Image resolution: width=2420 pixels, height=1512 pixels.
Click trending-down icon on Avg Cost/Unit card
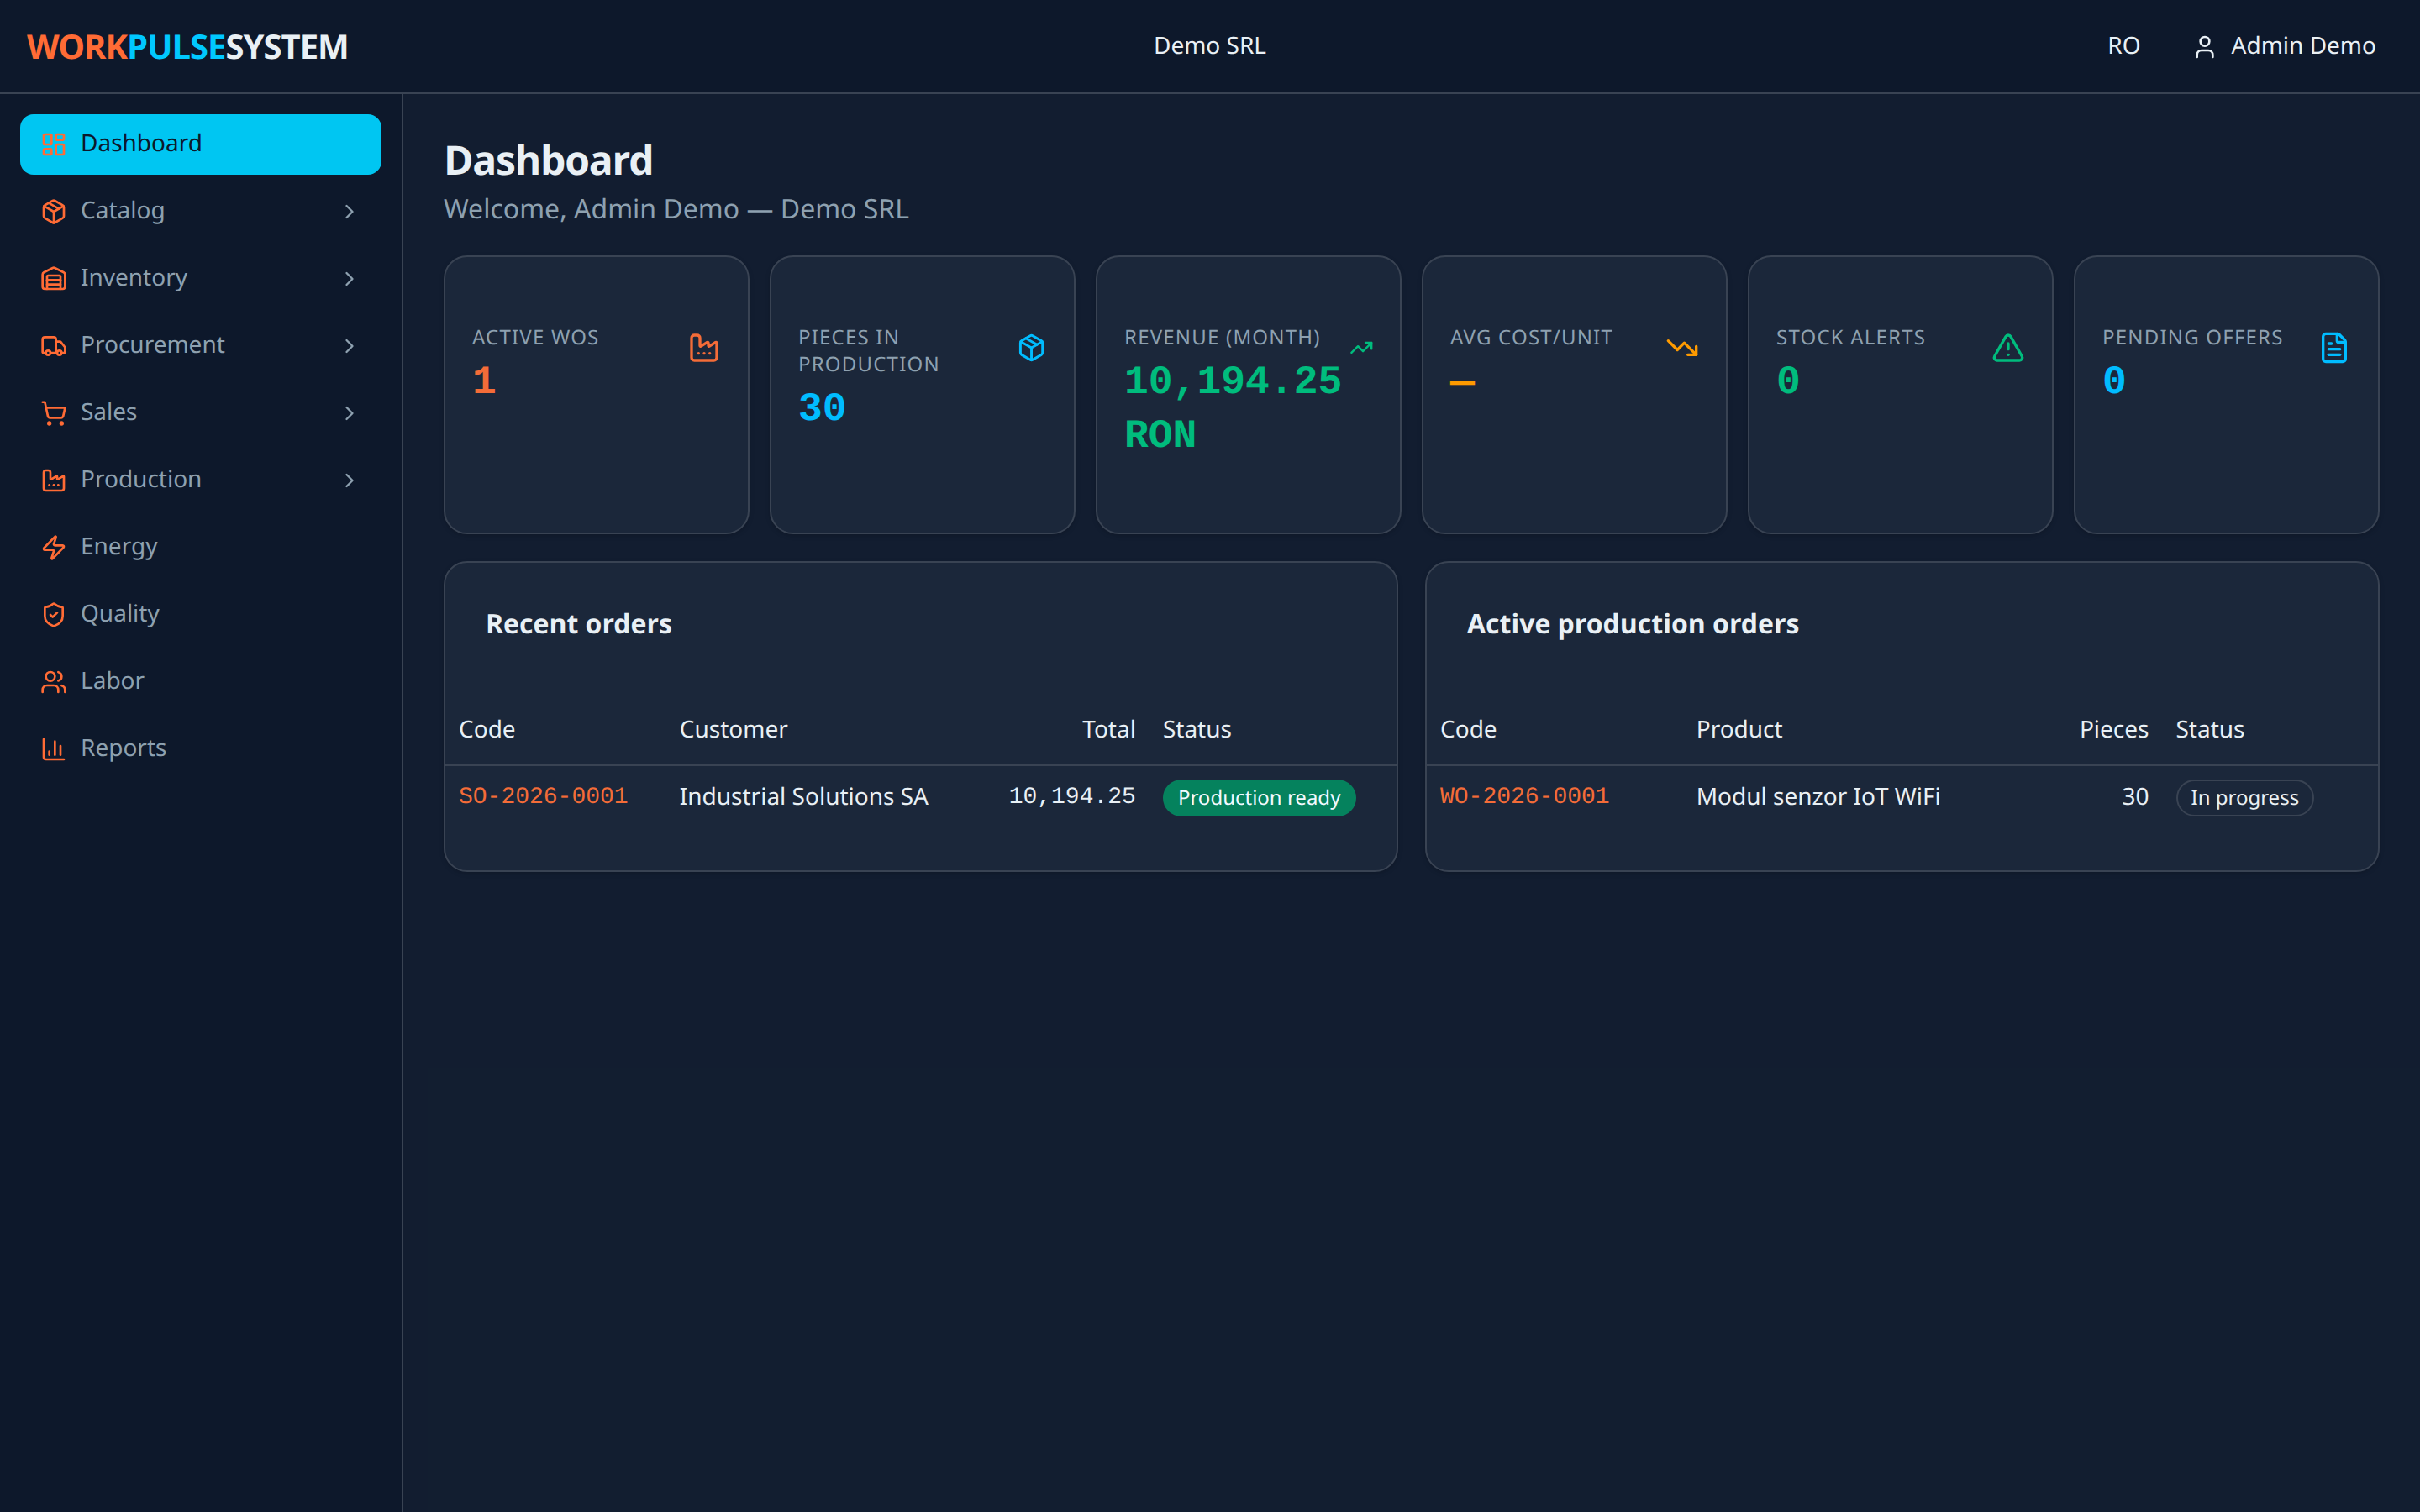(x=1683, y=348)
